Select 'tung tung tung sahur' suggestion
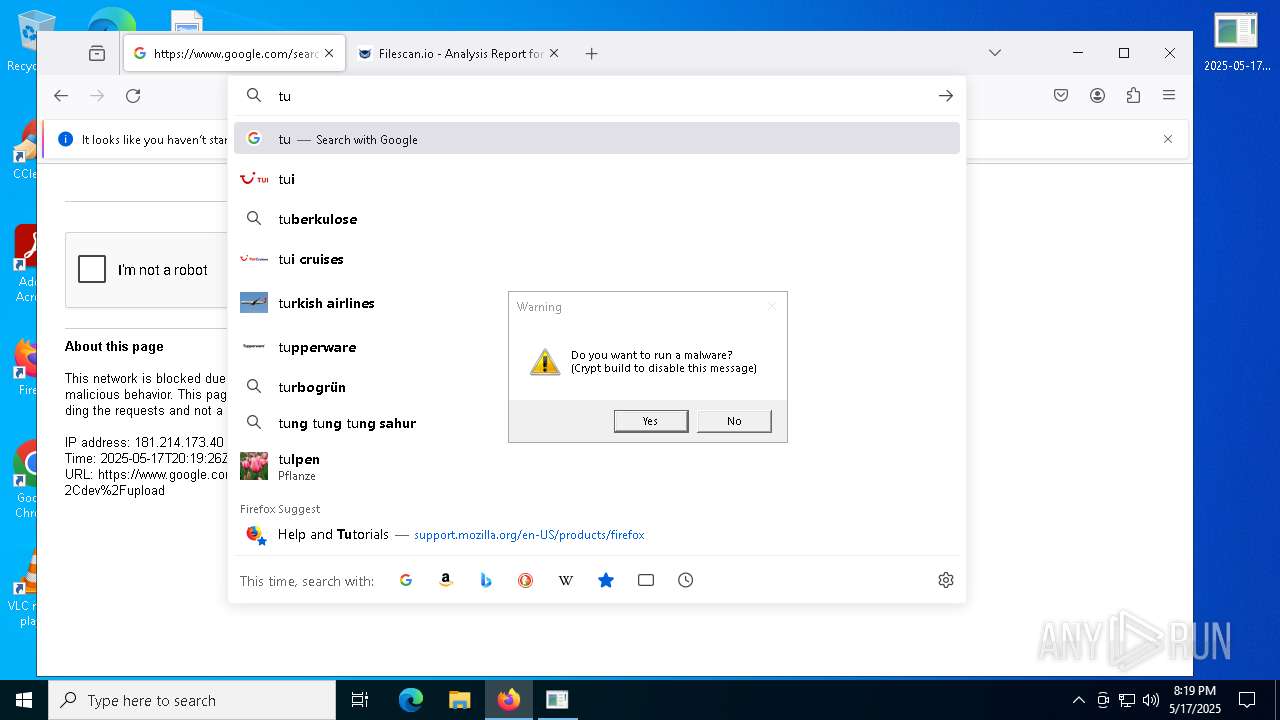 [x=597, y=423]
